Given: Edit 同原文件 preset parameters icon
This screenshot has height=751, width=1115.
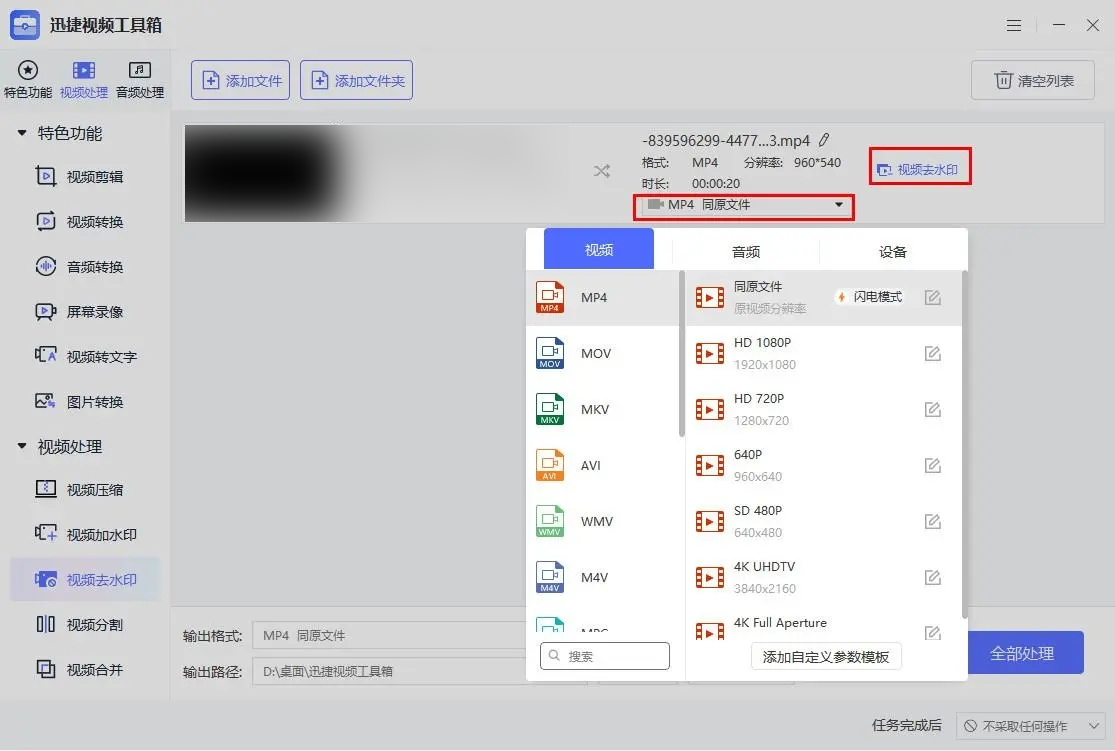Looking at the screenshot, I should [x=933, y=297].
